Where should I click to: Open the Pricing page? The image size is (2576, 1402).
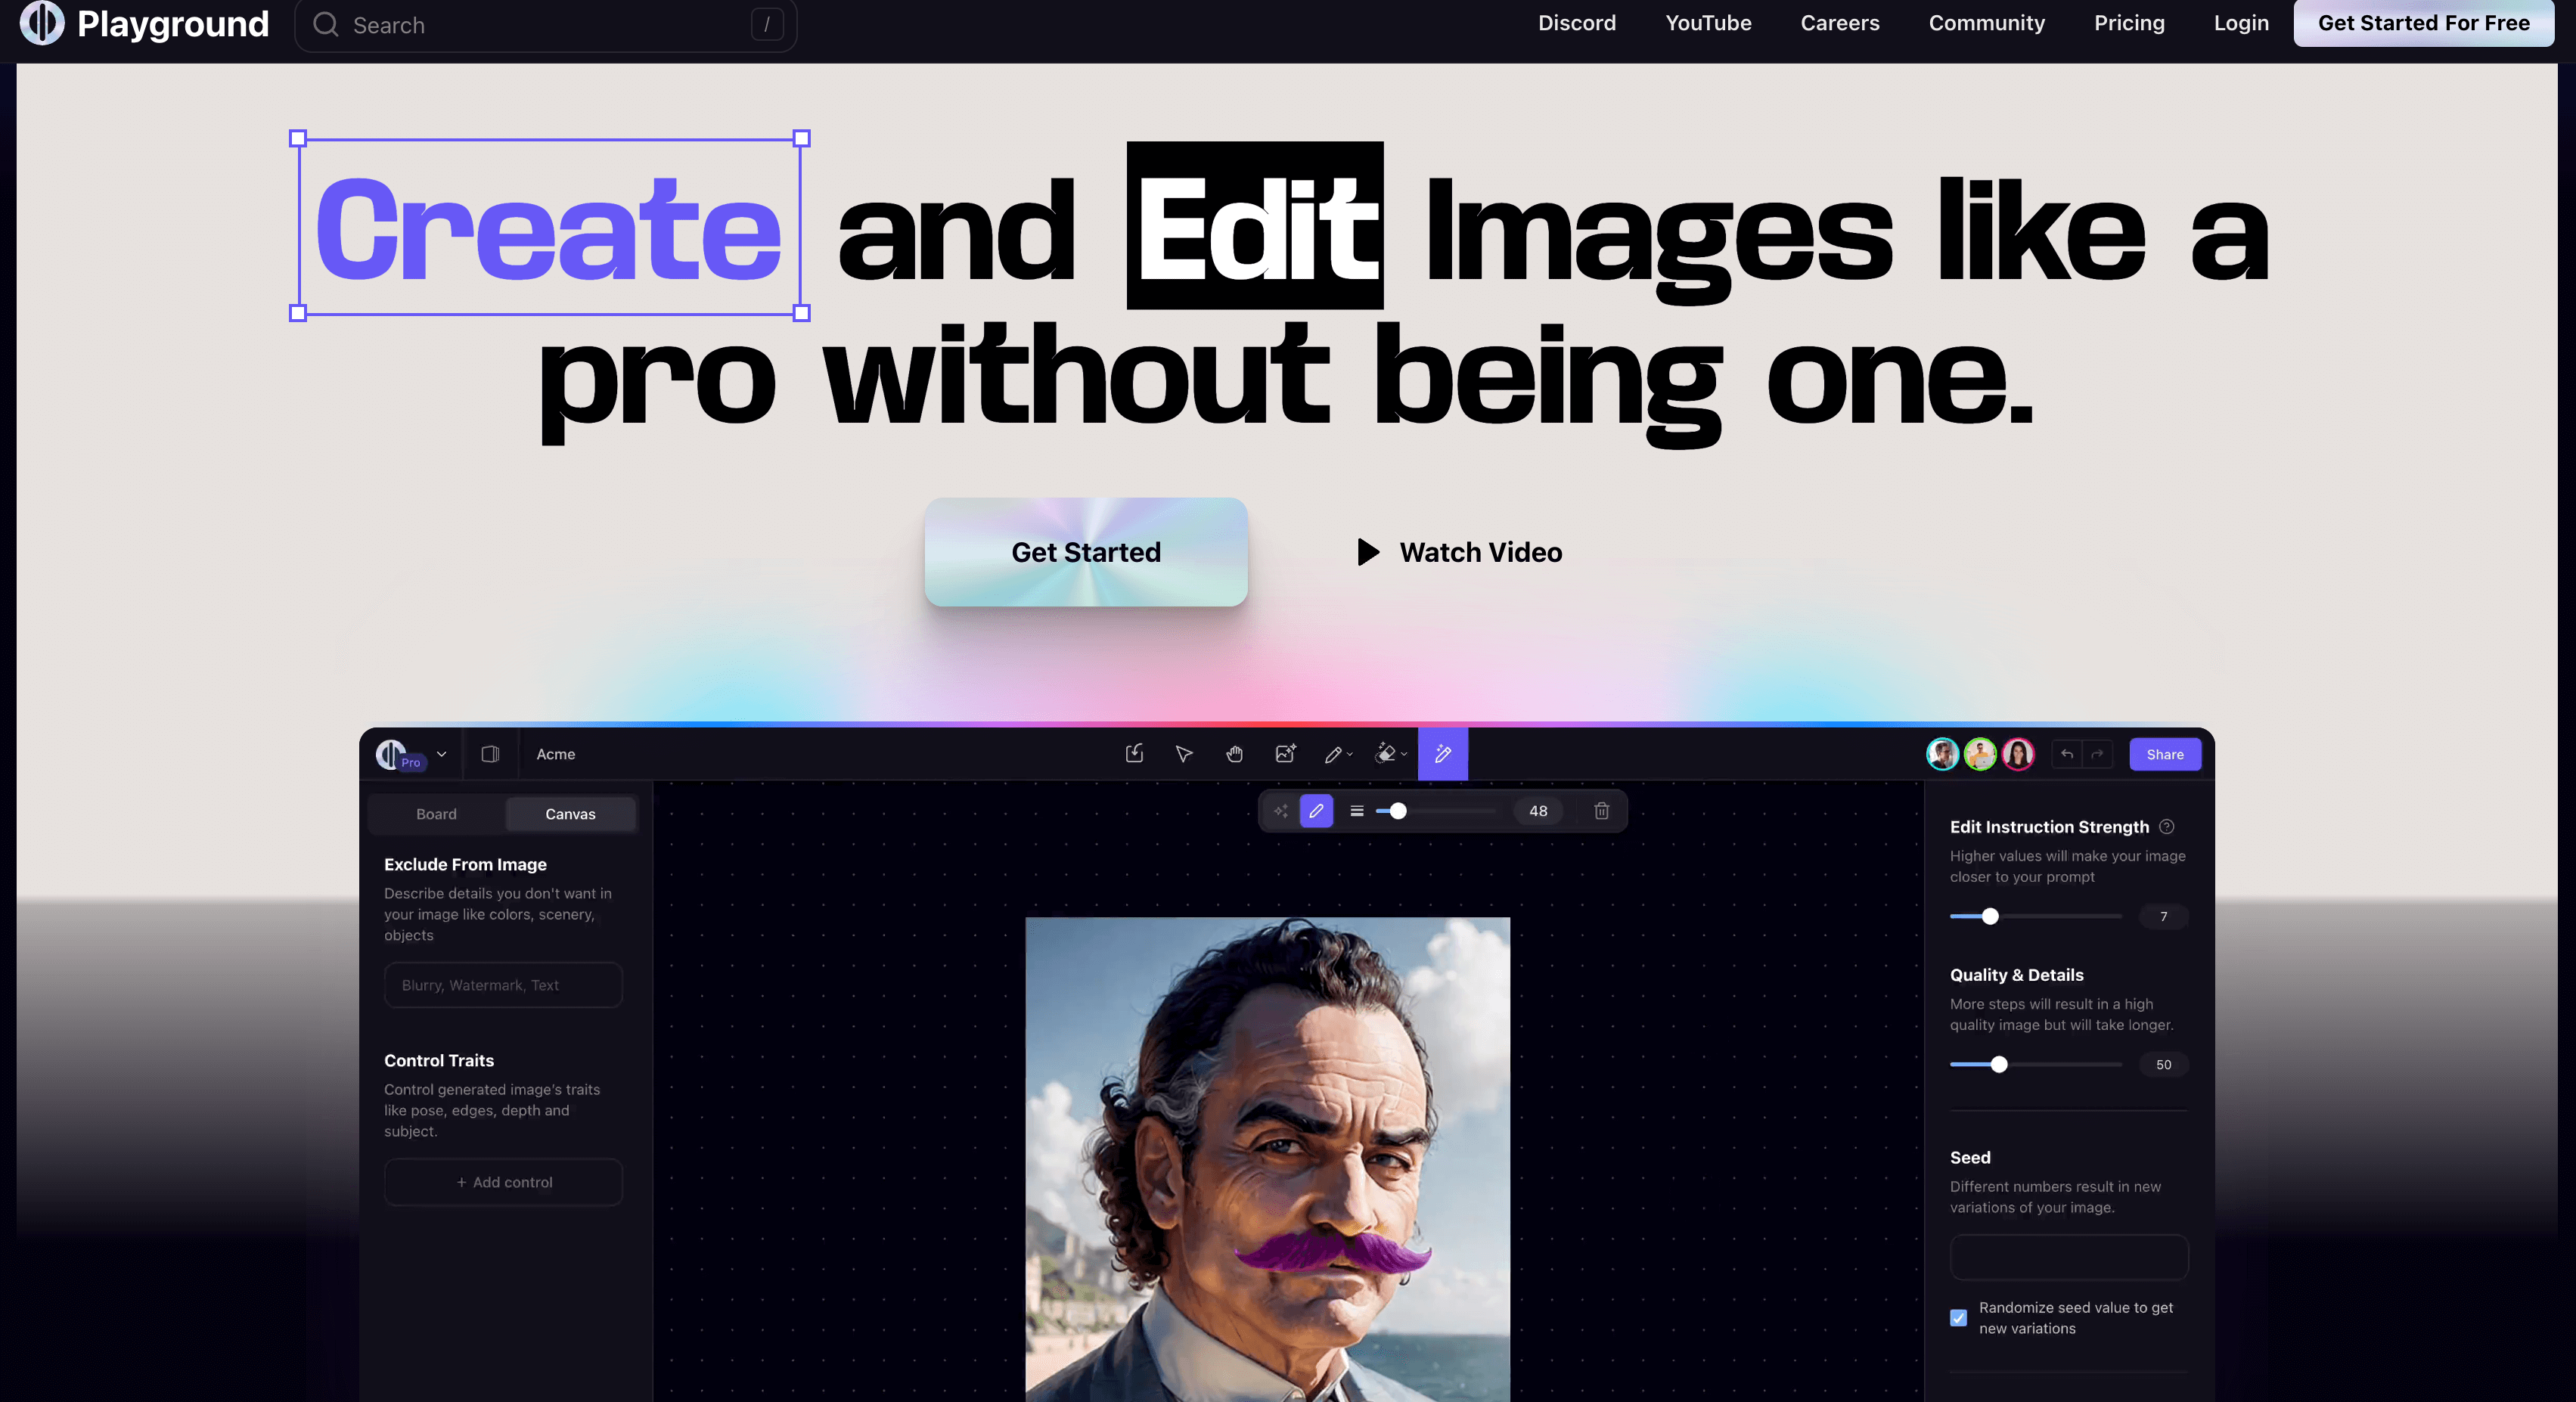pyautogui.click(x=2129, y=23)
